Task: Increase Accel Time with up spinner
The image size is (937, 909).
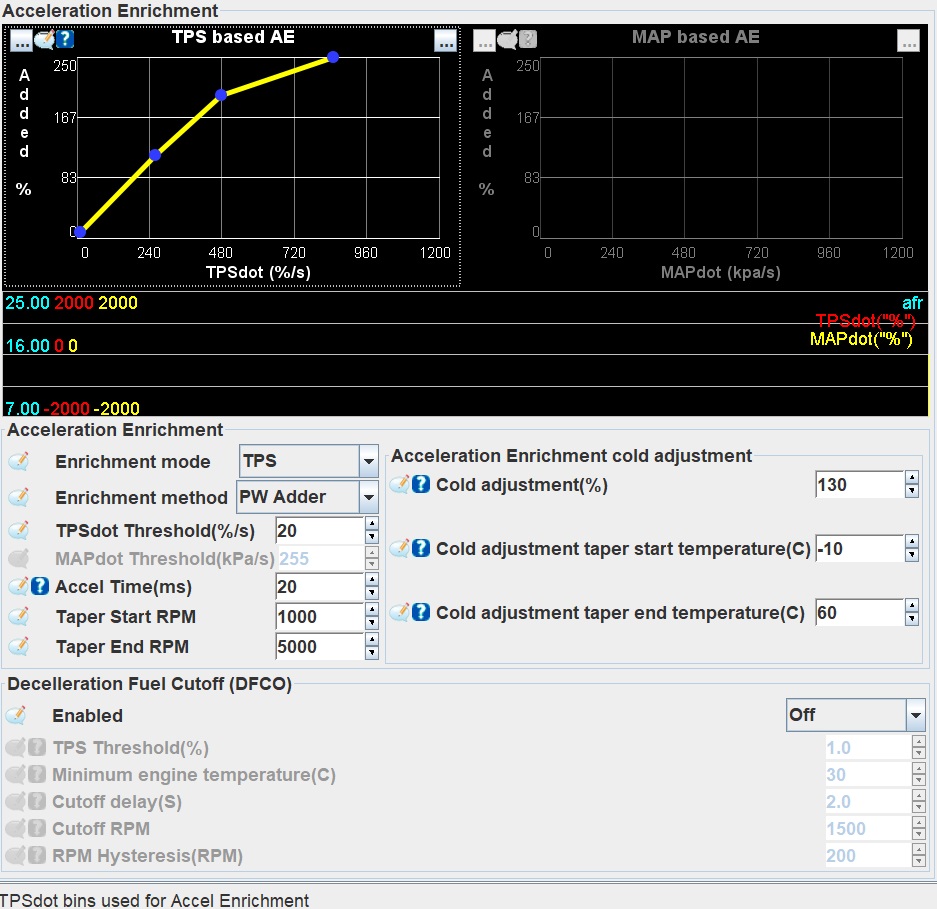Action: pos(372,580)
